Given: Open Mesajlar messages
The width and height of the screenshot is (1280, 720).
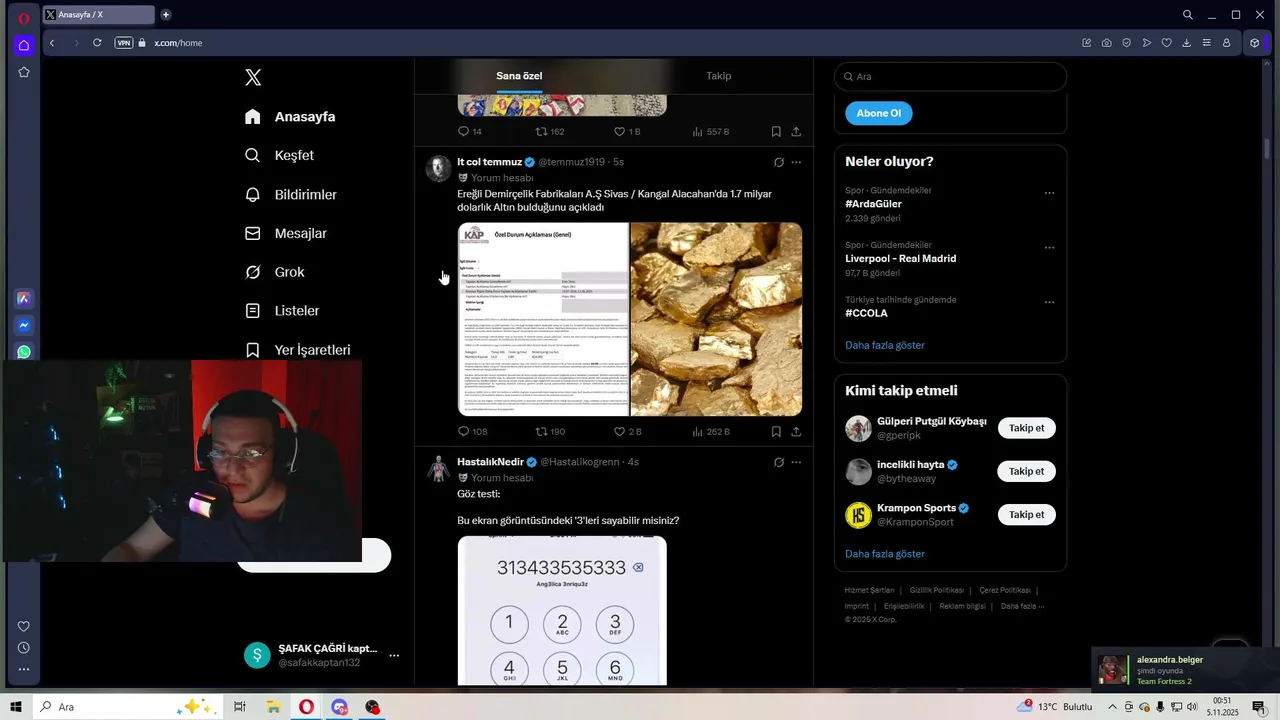Looking at the screenshot, I should click(x=286, y=234).
